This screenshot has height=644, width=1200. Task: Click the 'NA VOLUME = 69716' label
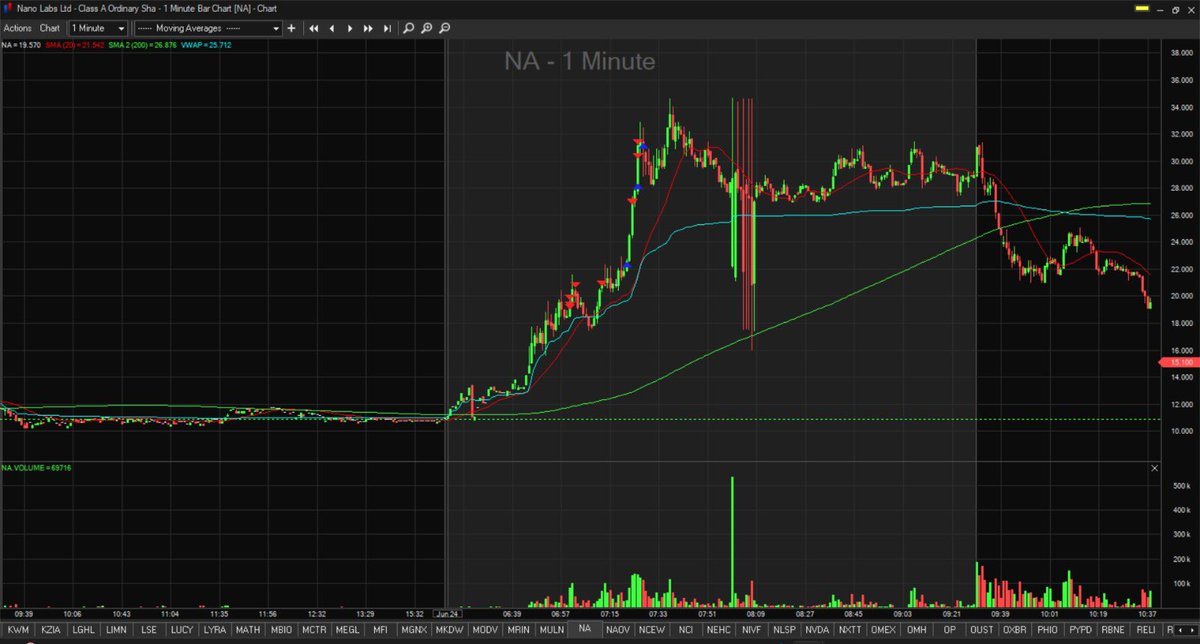[37, 468]
